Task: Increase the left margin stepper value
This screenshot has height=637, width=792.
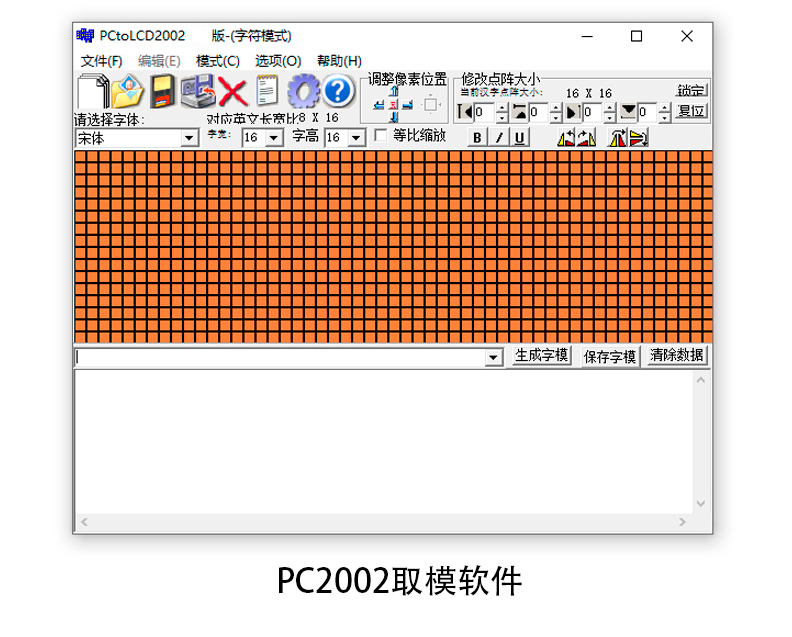Action: (502, 108)
